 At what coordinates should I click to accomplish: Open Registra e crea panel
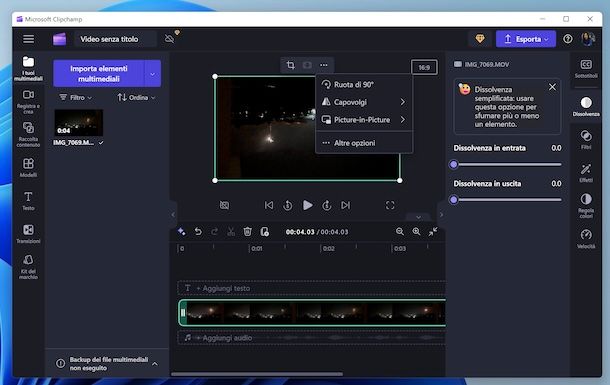point(28,102)
